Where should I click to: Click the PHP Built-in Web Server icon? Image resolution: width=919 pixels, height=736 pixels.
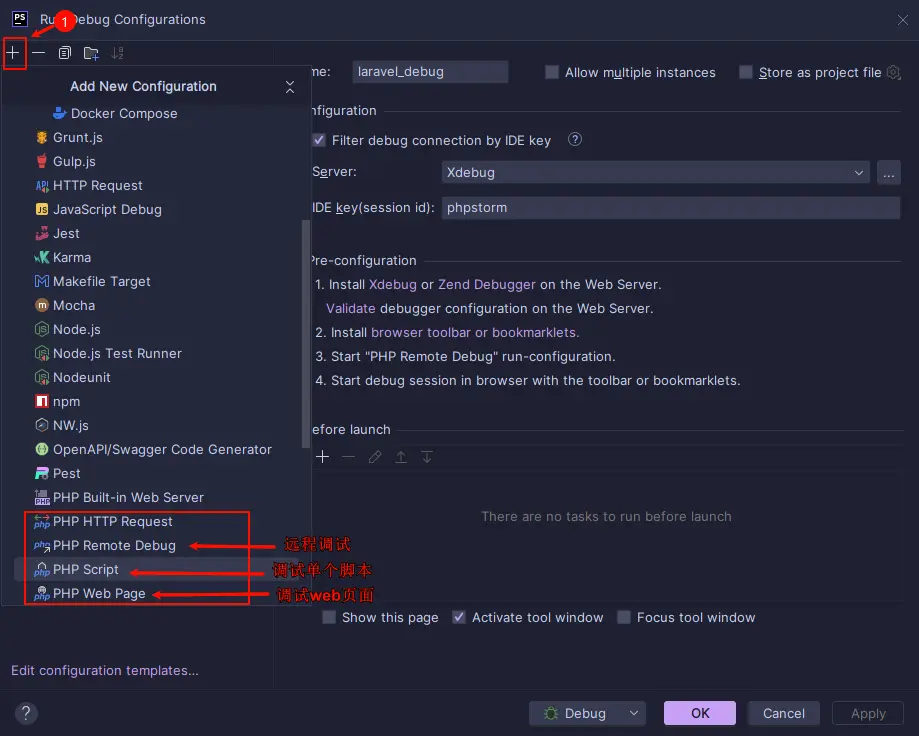[x=42, y=498]
